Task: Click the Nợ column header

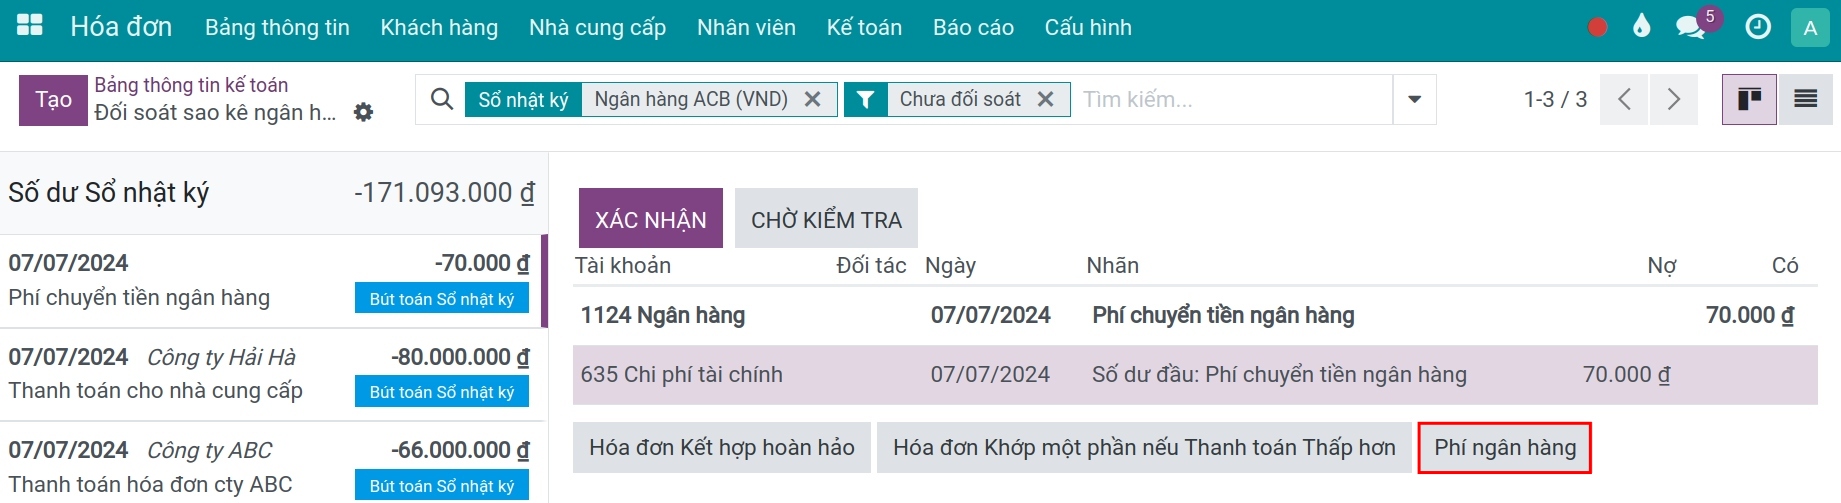Action: click(x=1661, y=265)
